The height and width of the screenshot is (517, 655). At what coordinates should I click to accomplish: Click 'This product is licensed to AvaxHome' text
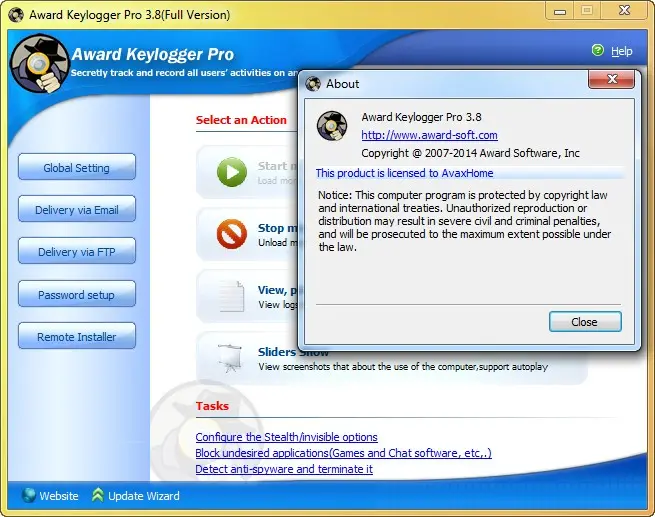404,173
